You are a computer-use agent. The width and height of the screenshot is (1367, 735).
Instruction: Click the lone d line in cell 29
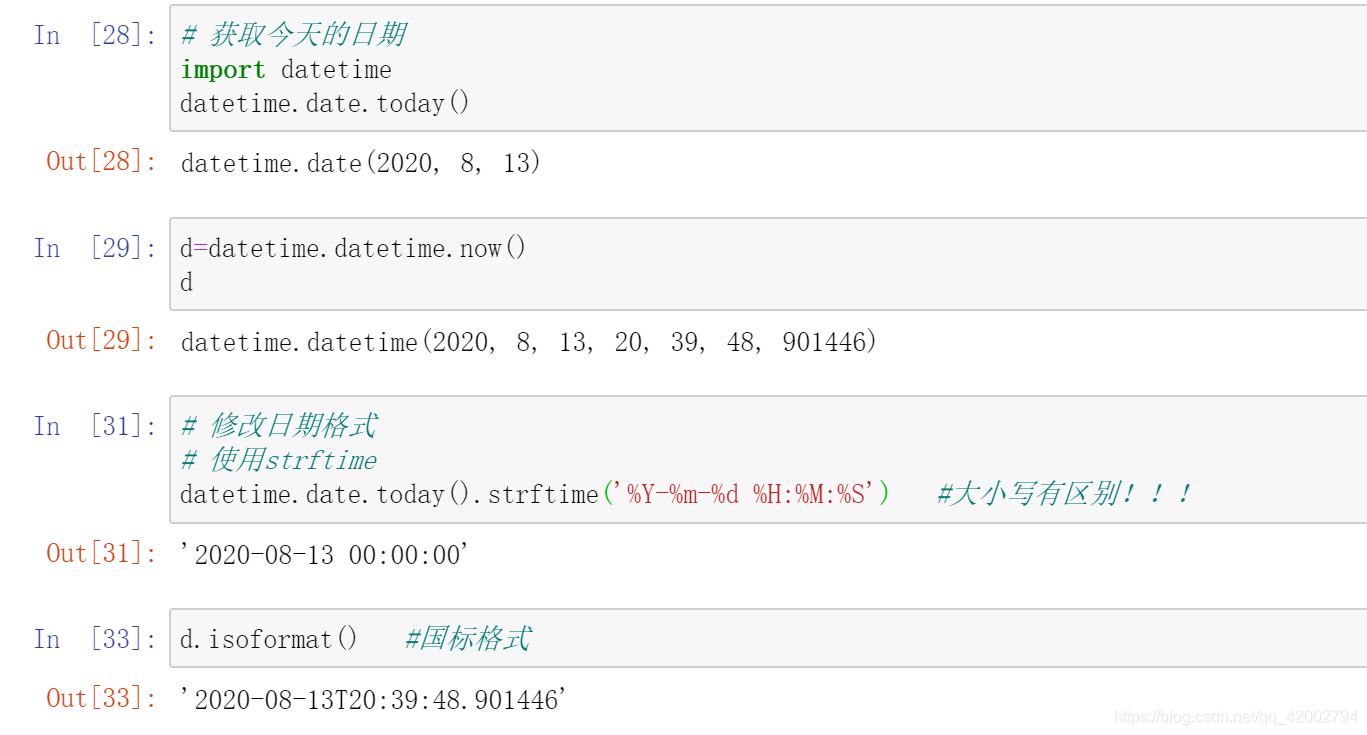pyautogui.click(x=187, y=283)
